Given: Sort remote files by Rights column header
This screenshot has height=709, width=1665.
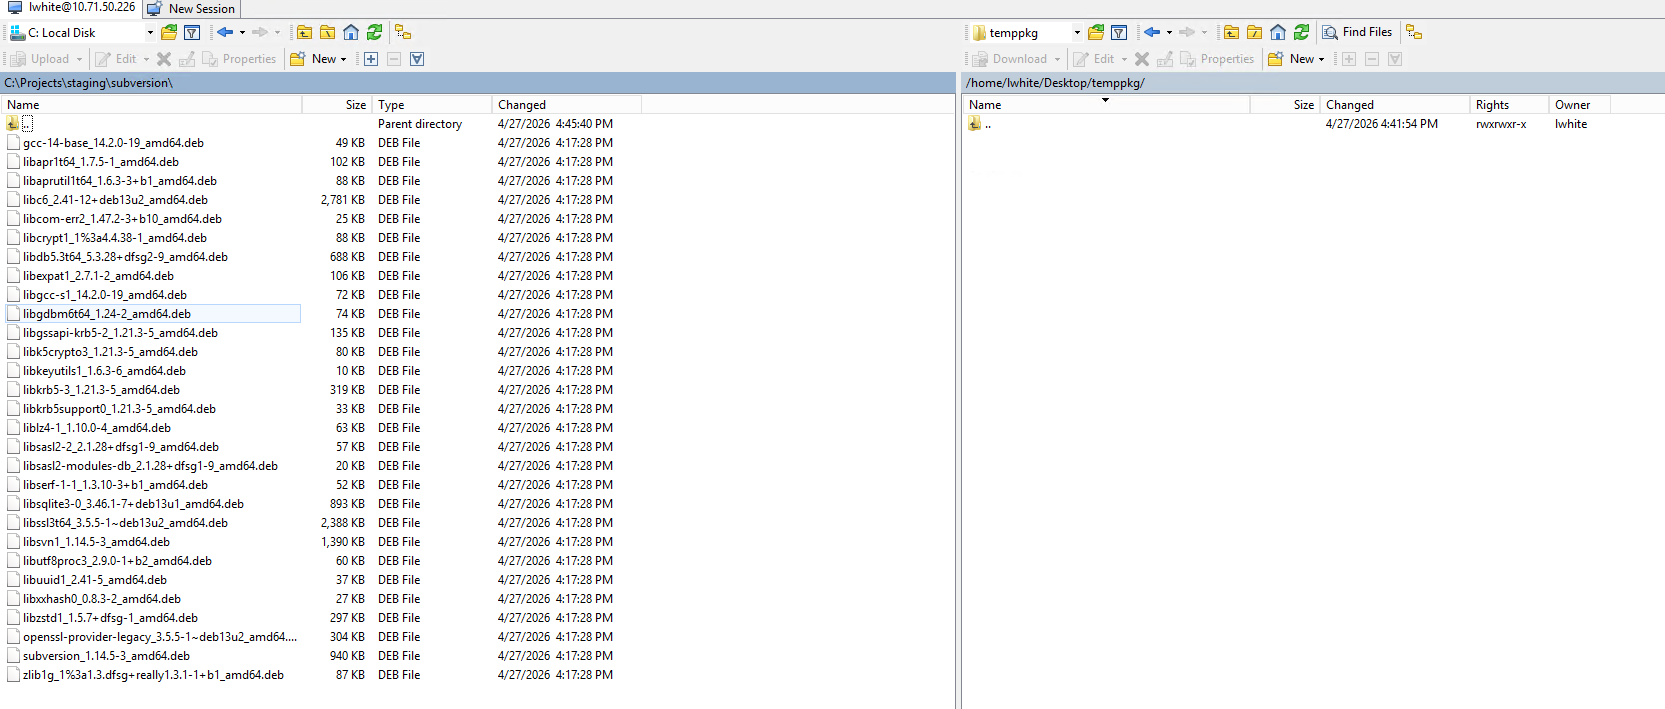Looking at the screenshot, I should [1492, 105].
